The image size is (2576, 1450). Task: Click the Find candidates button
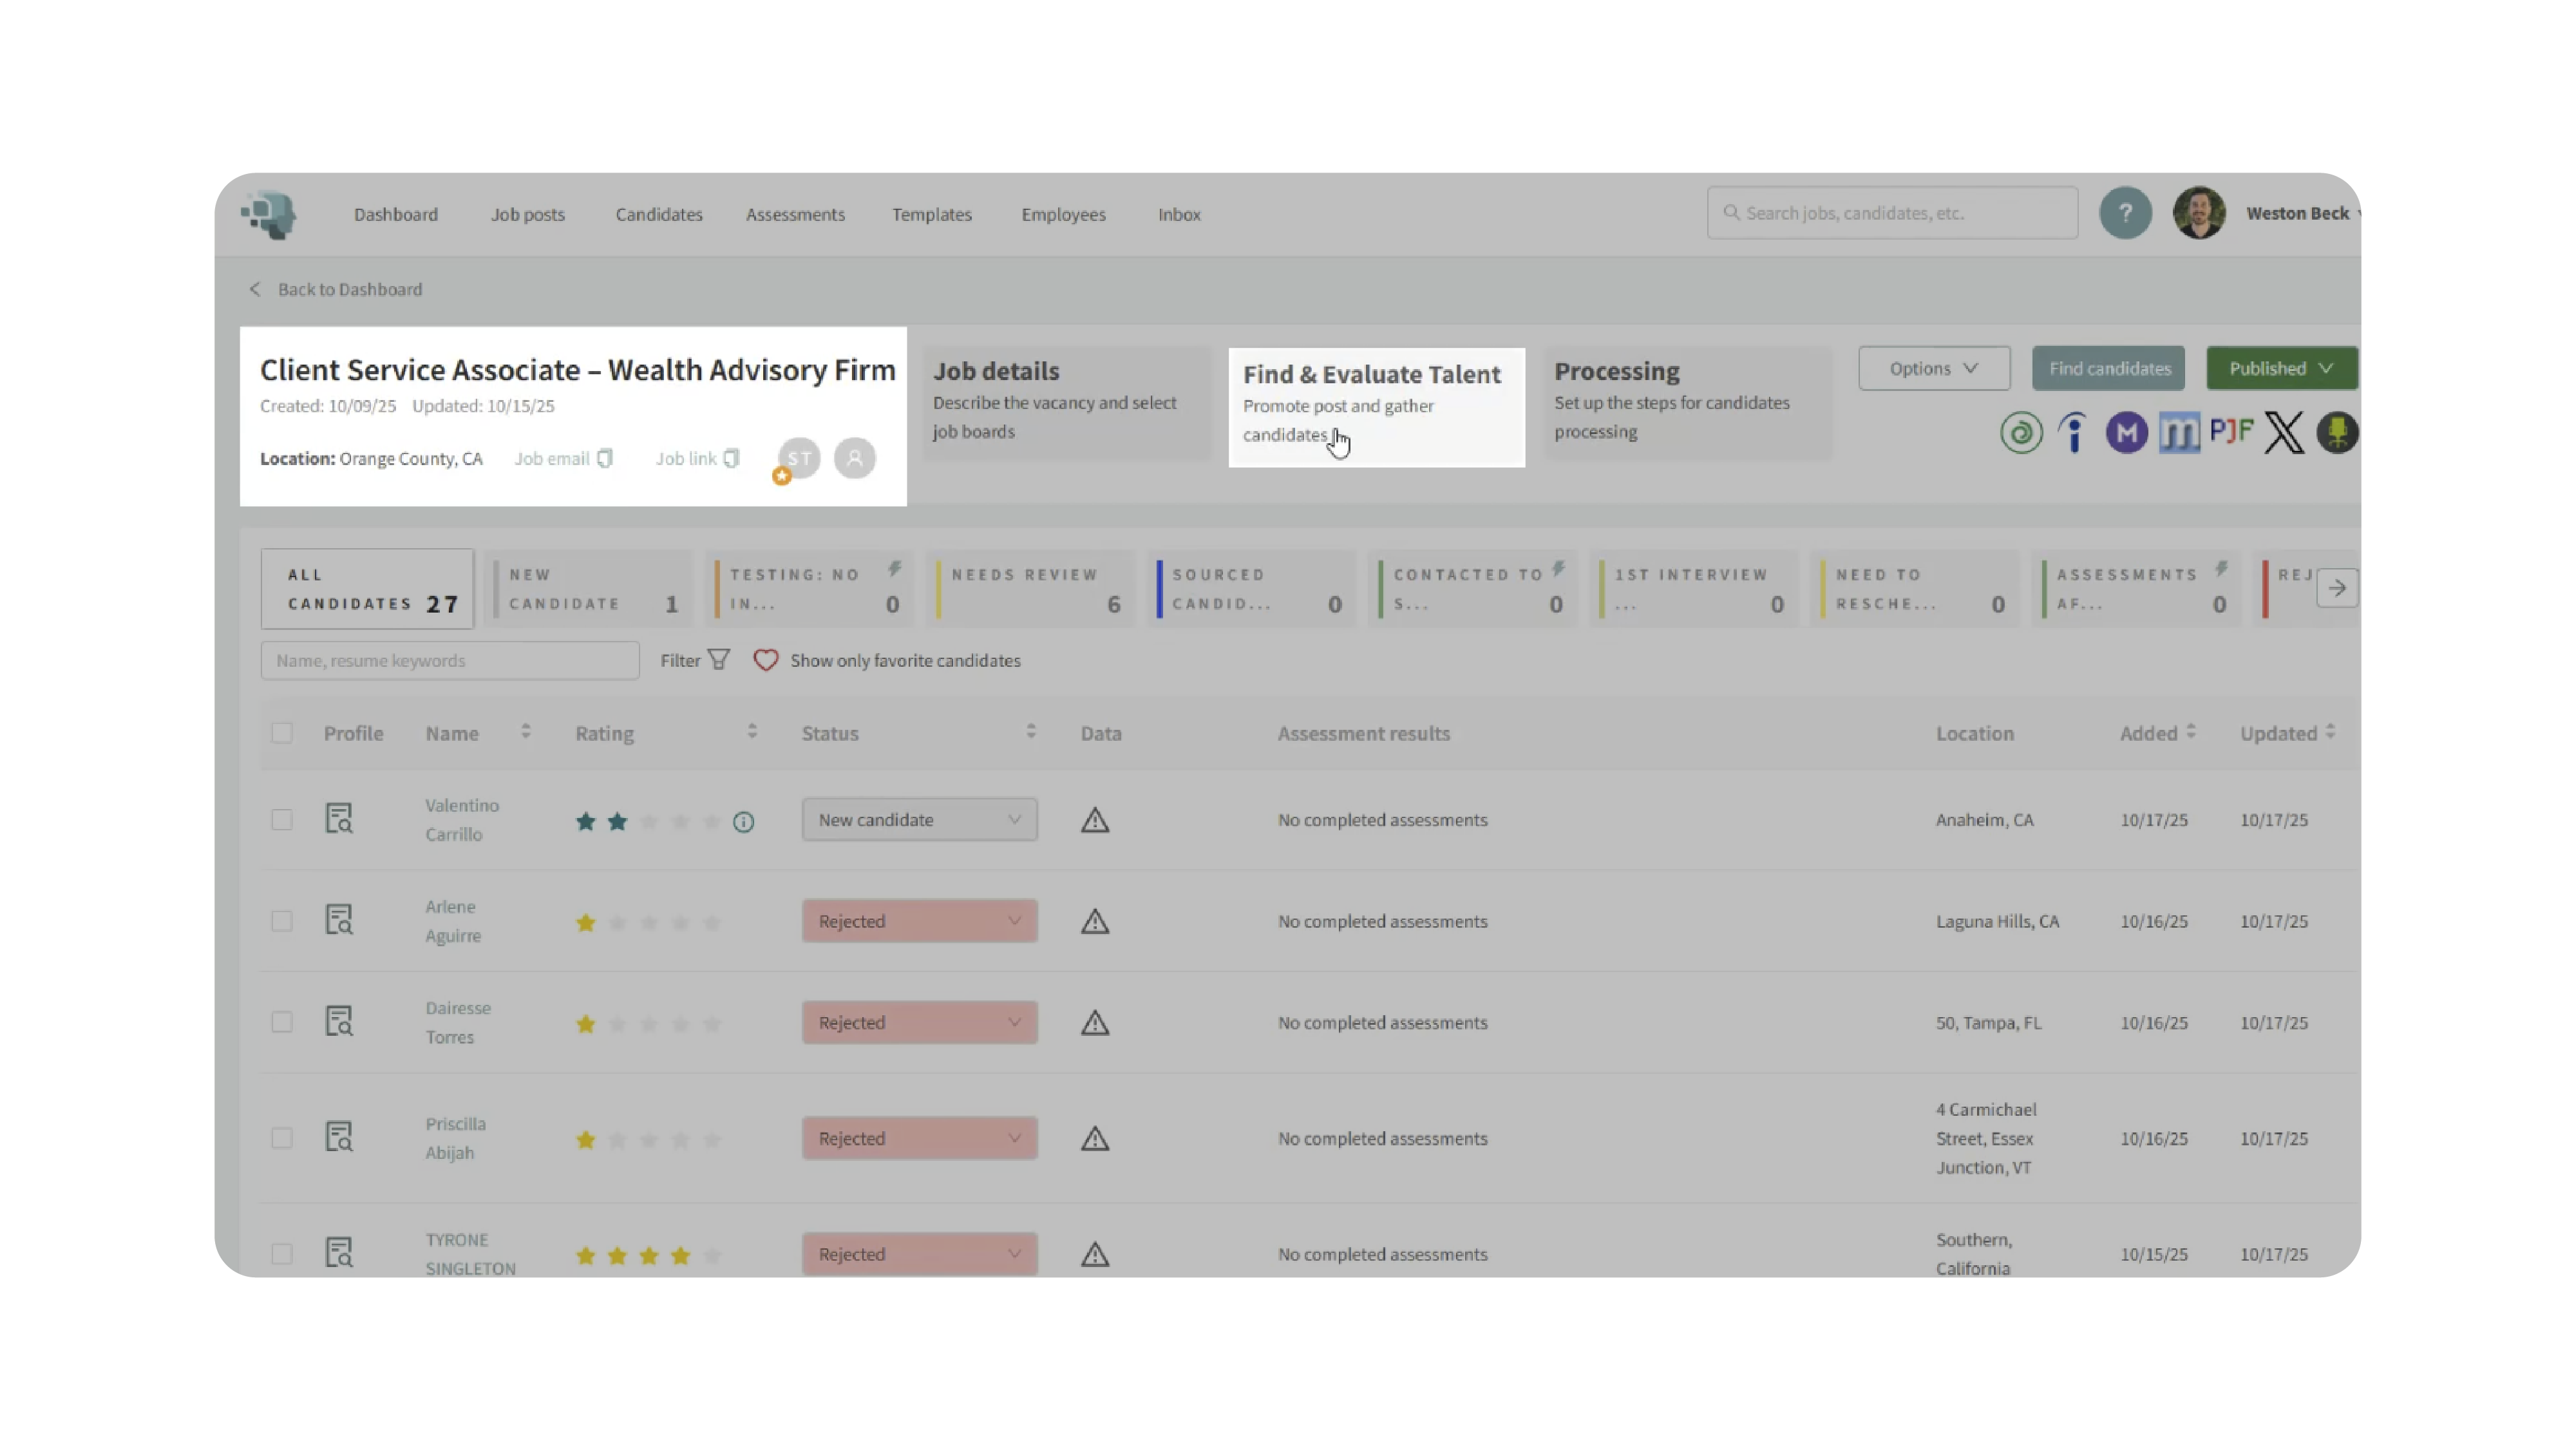click(x=2108, y=368)
